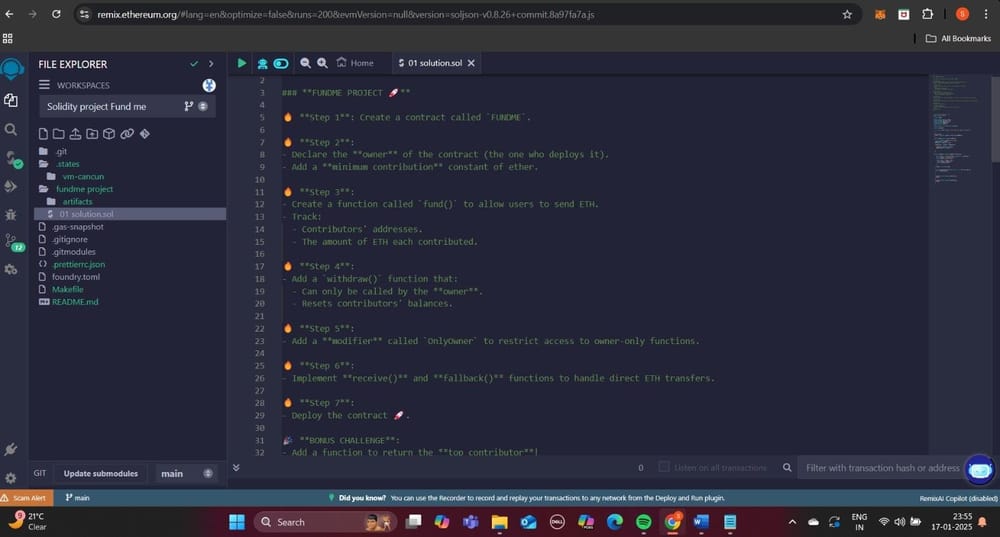Click RemixAI Copilot (disabled) status text
The height and width of the screenshot is (537, 1000).
[958, 498]
